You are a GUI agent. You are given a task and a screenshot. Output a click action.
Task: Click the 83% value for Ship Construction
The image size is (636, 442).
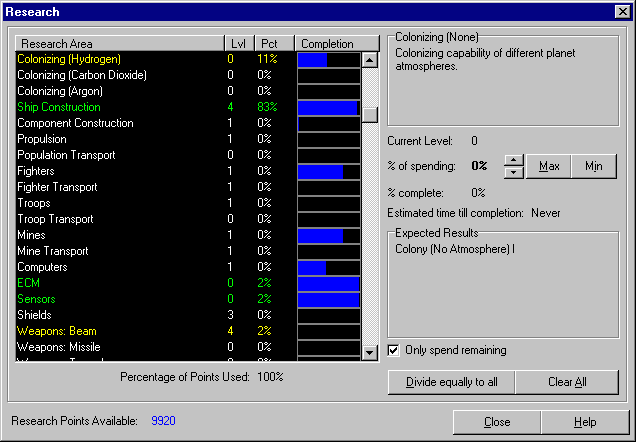[x=267, y=107]
